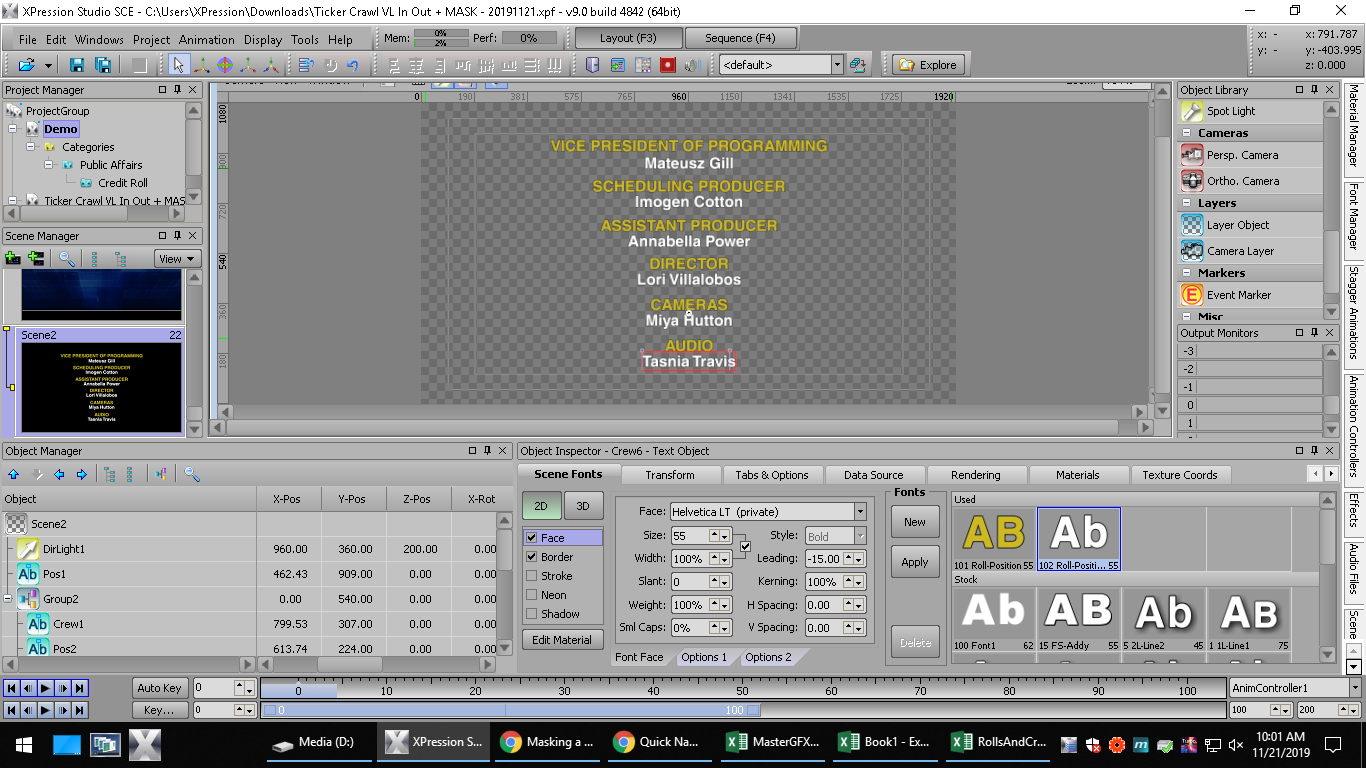Open the Tools menu
Screen dimensions: 1366x768
coord(305,40)
